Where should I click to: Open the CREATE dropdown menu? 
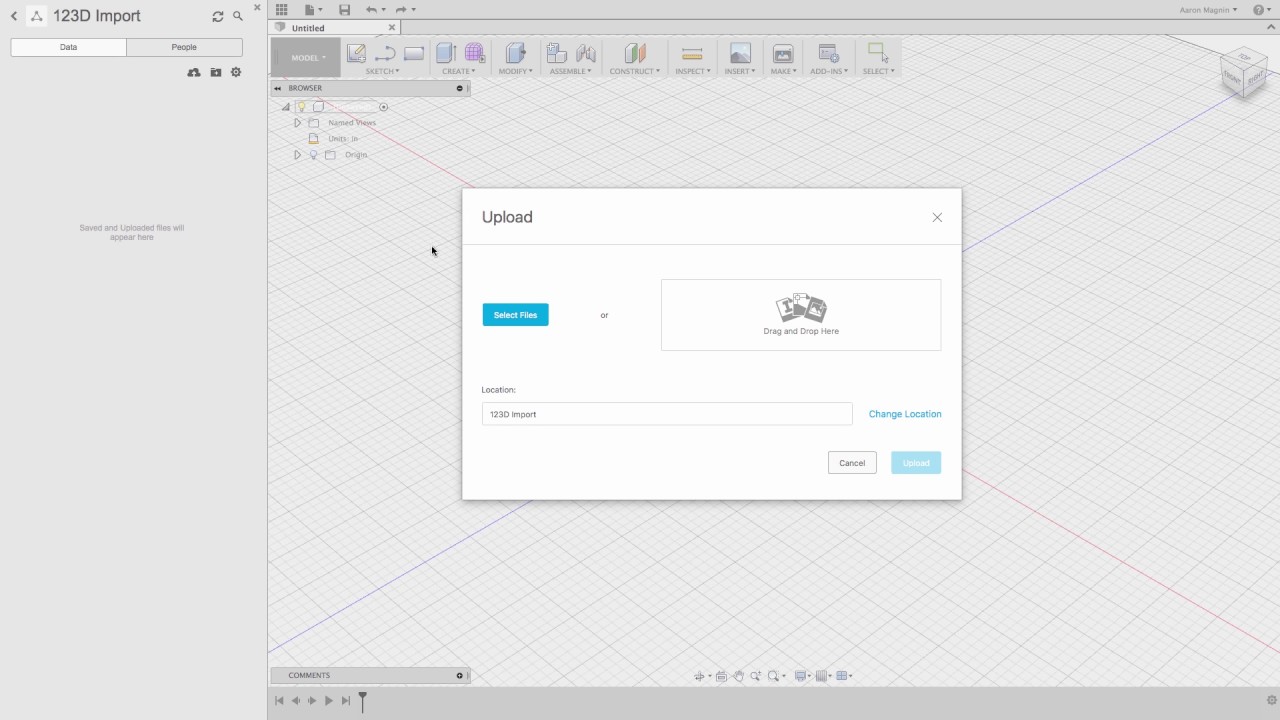pos(459,71)
